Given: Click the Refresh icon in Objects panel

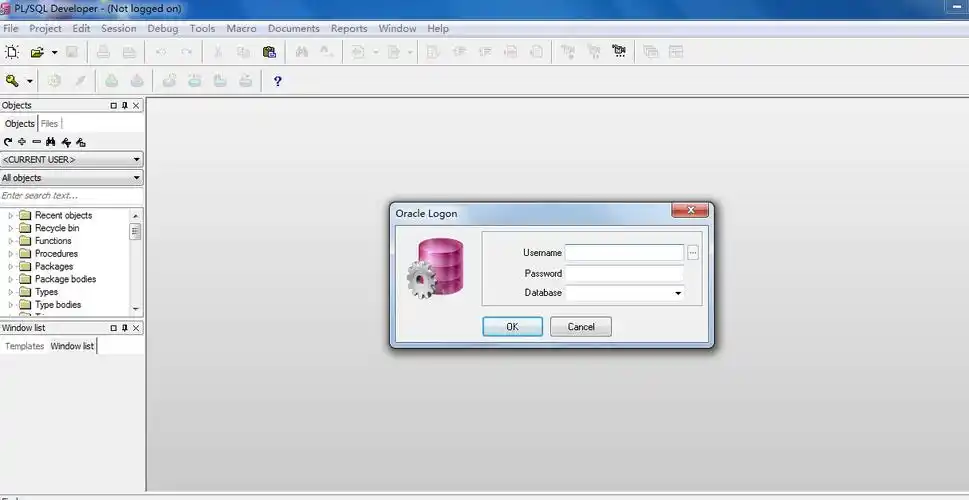Looking at the screenshot, I should tap(8, 142).
